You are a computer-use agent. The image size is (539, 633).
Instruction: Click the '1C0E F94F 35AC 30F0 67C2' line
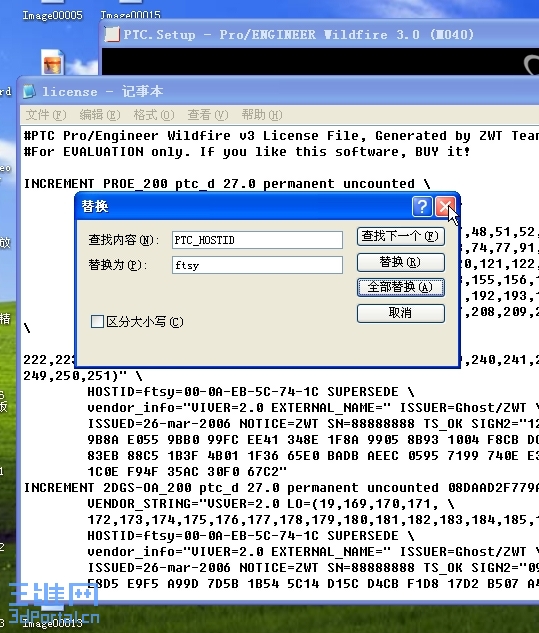187,472
